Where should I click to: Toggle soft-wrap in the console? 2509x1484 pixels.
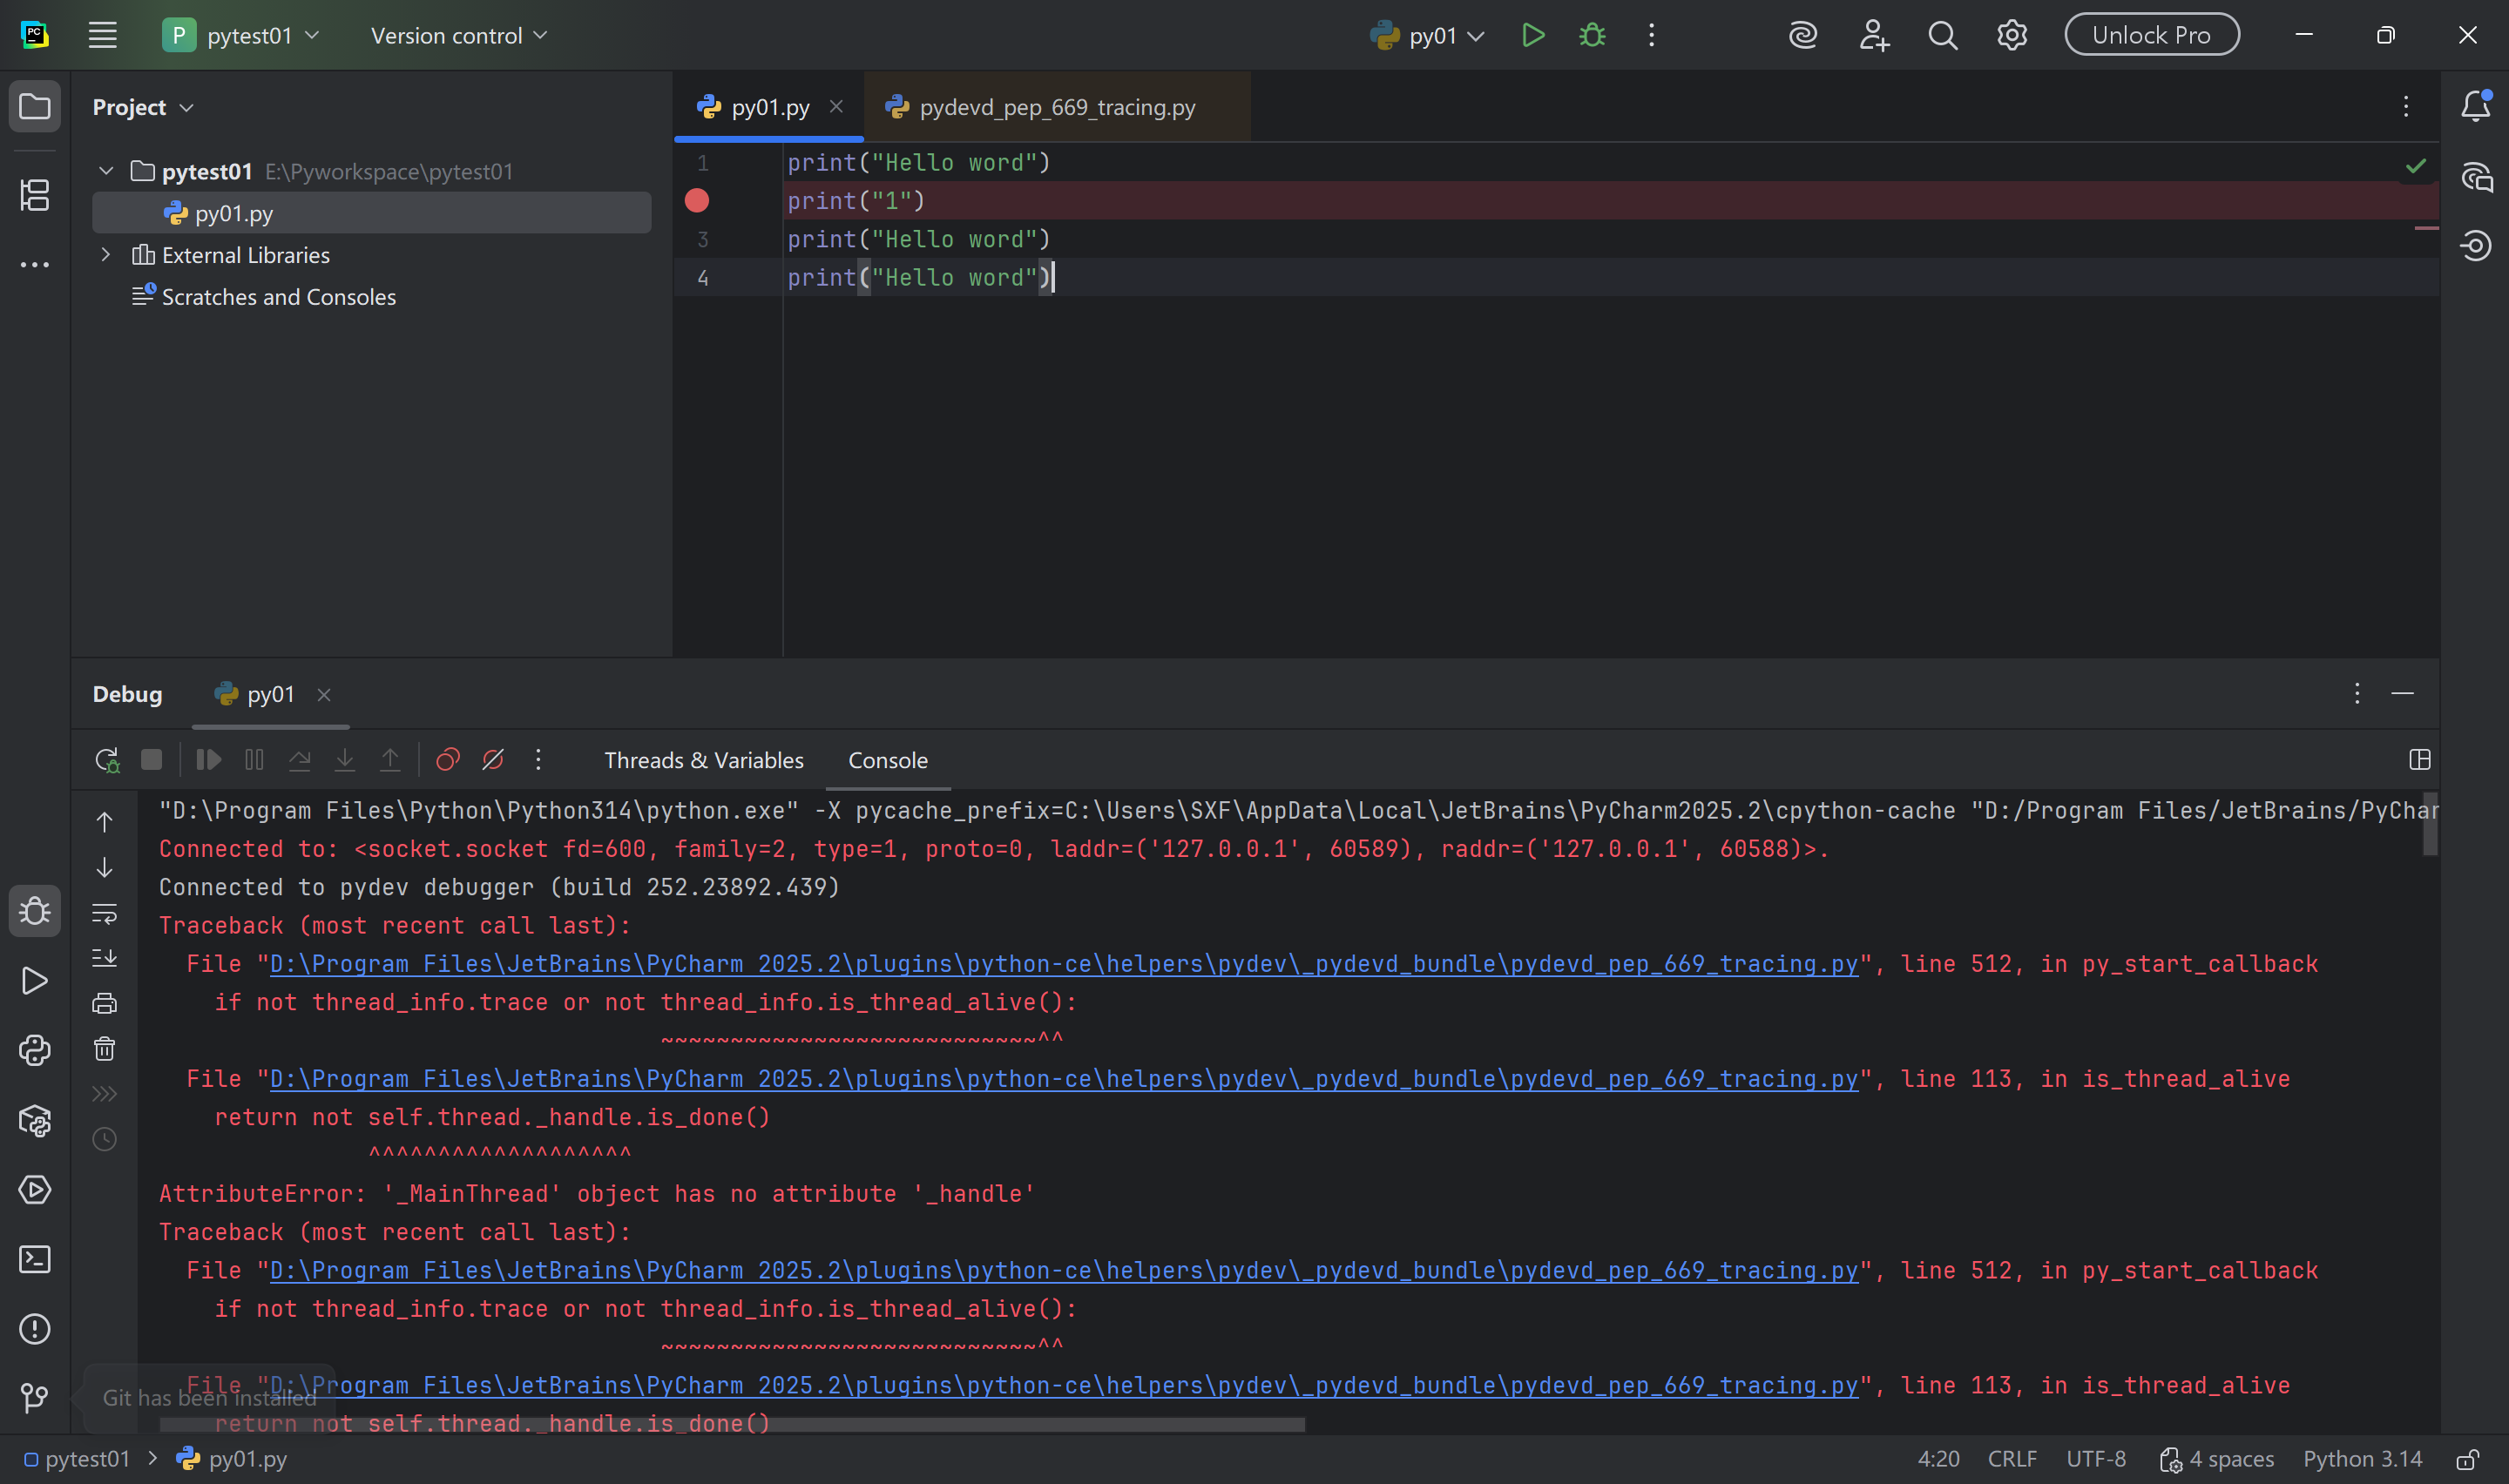click(104, 913)
